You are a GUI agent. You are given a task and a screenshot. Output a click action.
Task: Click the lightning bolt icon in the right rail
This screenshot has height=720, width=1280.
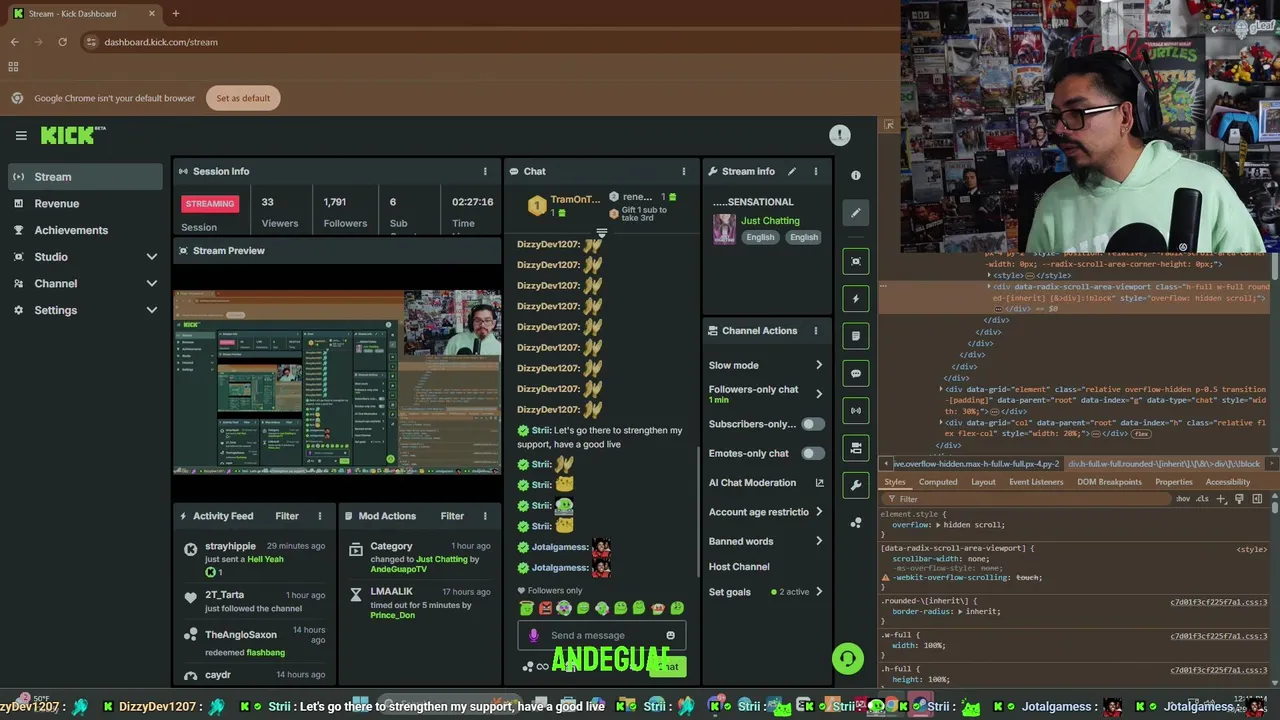pos(856,298)
